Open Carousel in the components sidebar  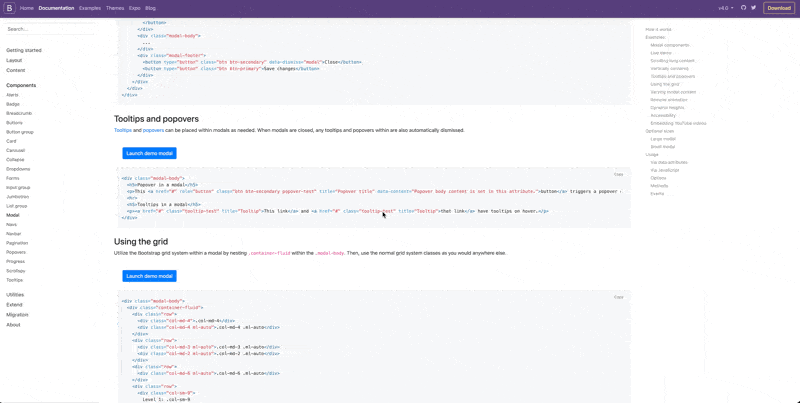tap(17, 150)
